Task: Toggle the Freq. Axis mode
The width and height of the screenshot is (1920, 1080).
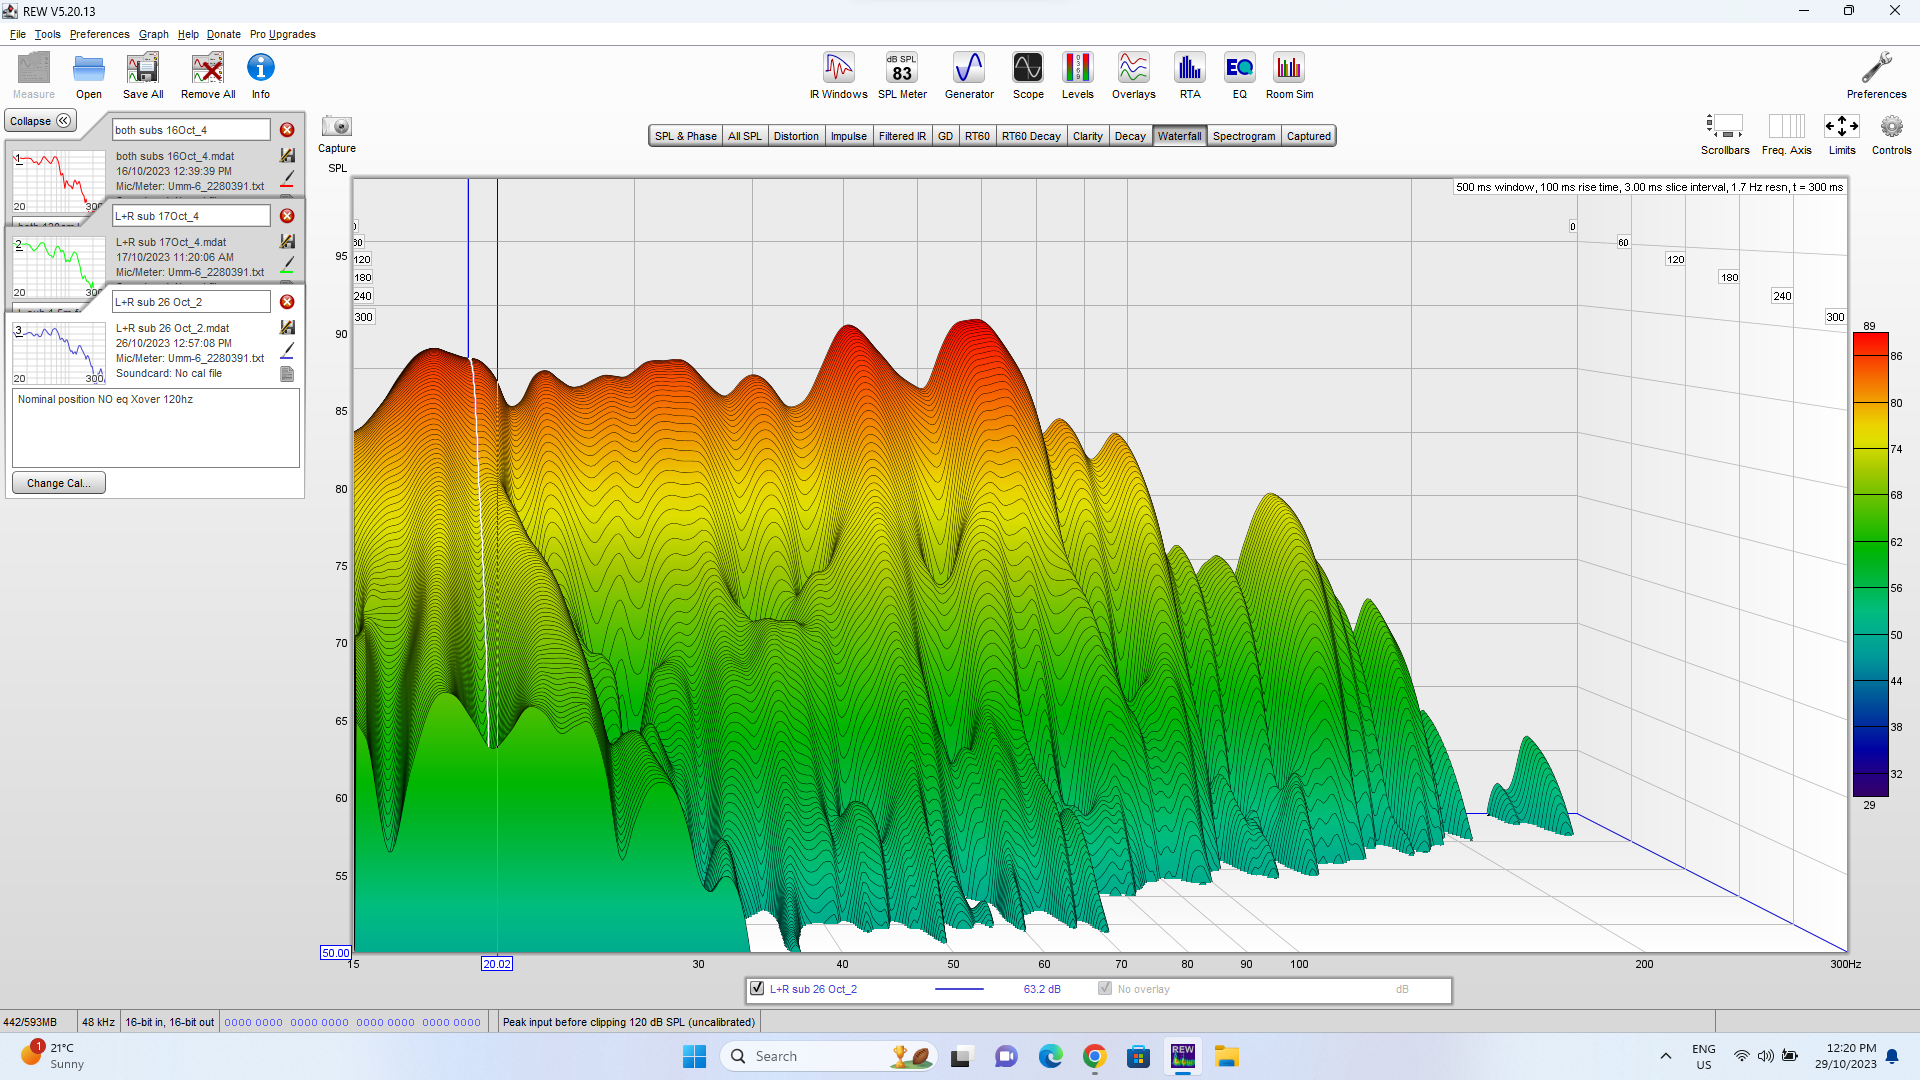Action: (1786, 127)
